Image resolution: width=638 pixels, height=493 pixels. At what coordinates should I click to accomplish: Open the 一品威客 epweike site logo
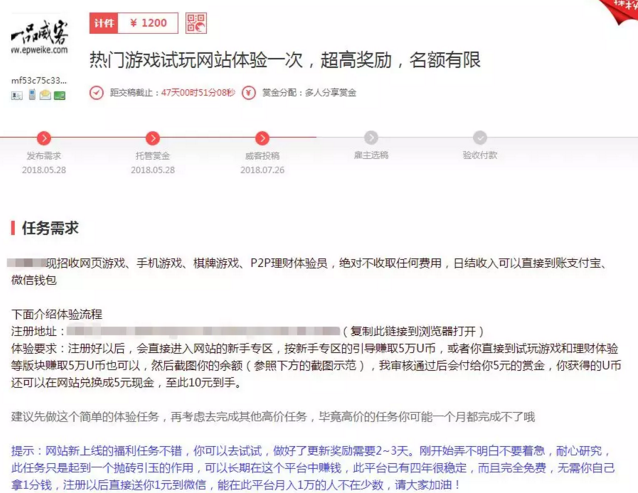point(40,38)
